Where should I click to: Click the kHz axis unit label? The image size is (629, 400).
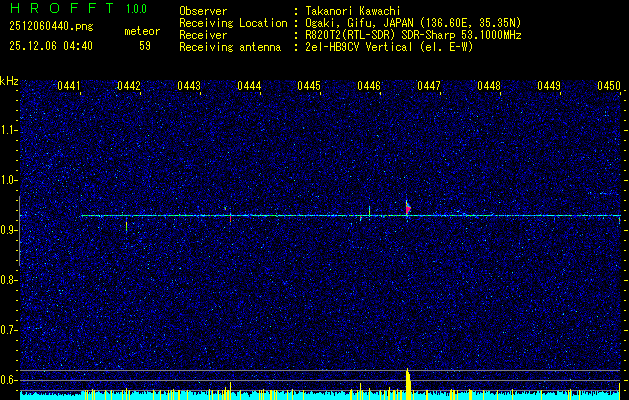(9, 81)
